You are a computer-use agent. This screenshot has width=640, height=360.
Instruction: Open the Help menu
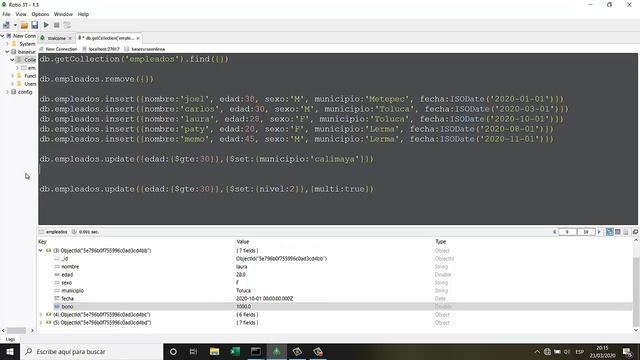point(83,14)
